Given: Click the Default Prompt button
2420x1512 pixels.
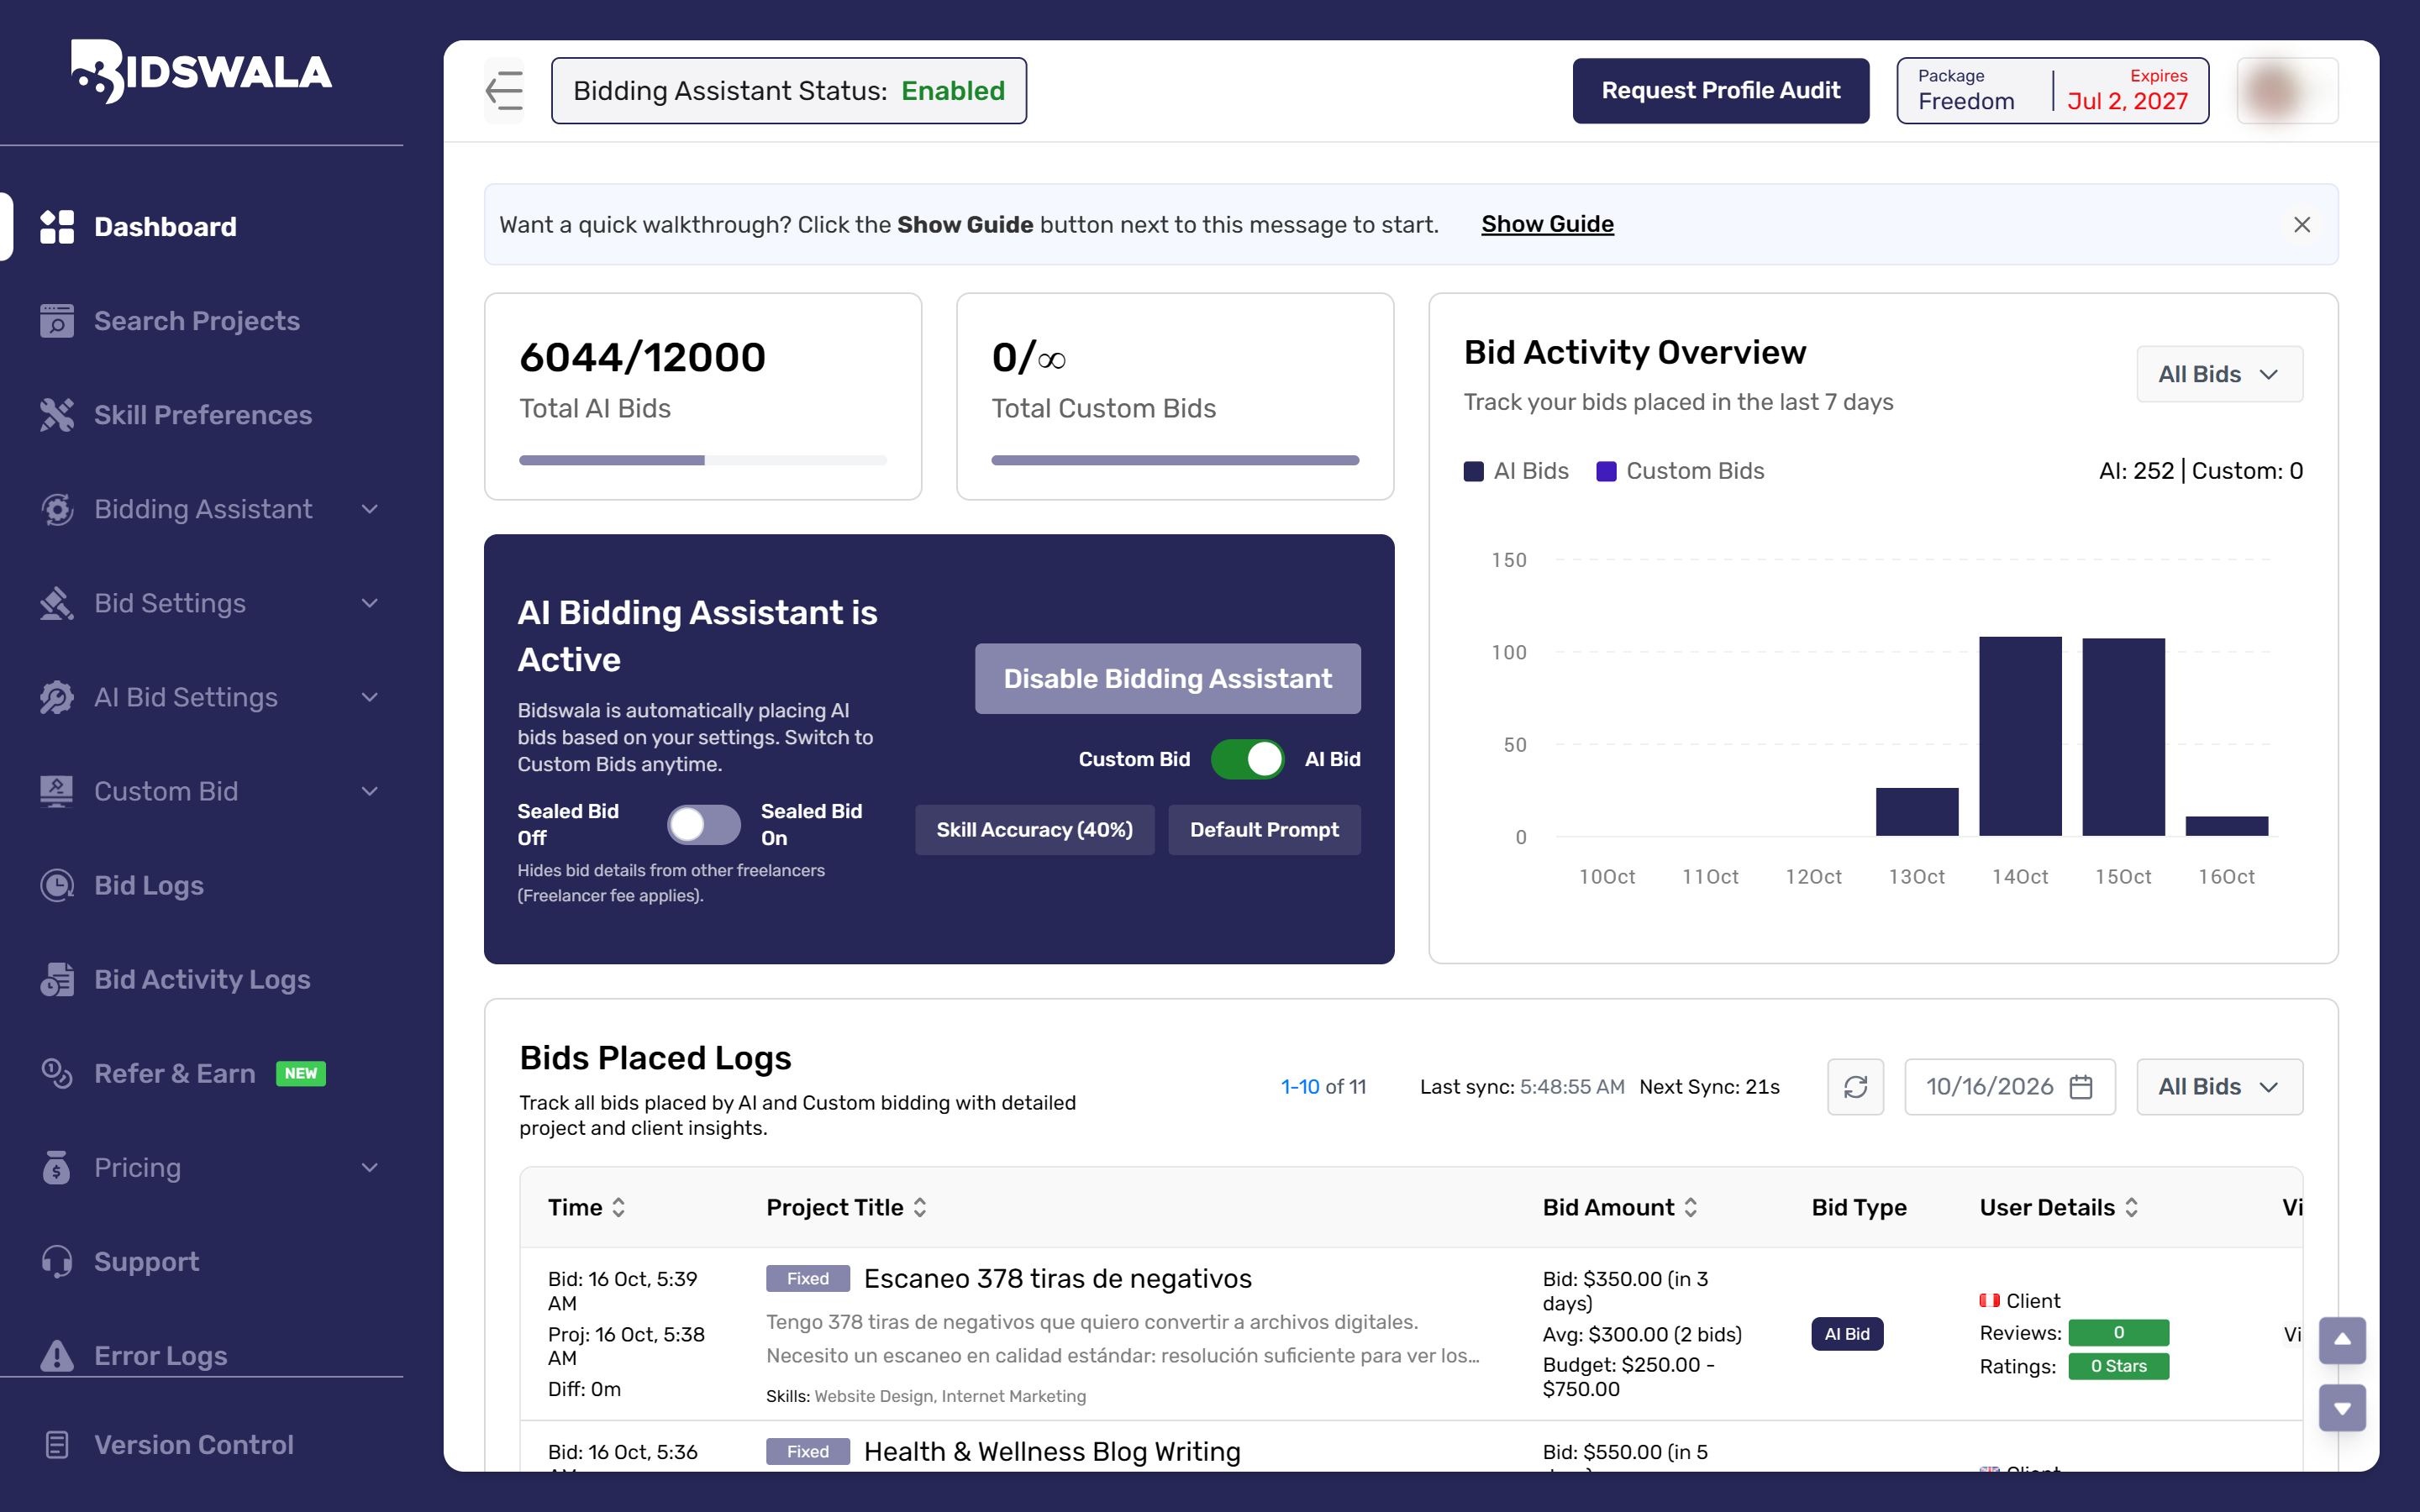Looking at the screenshot, I should click(1264, 830).
